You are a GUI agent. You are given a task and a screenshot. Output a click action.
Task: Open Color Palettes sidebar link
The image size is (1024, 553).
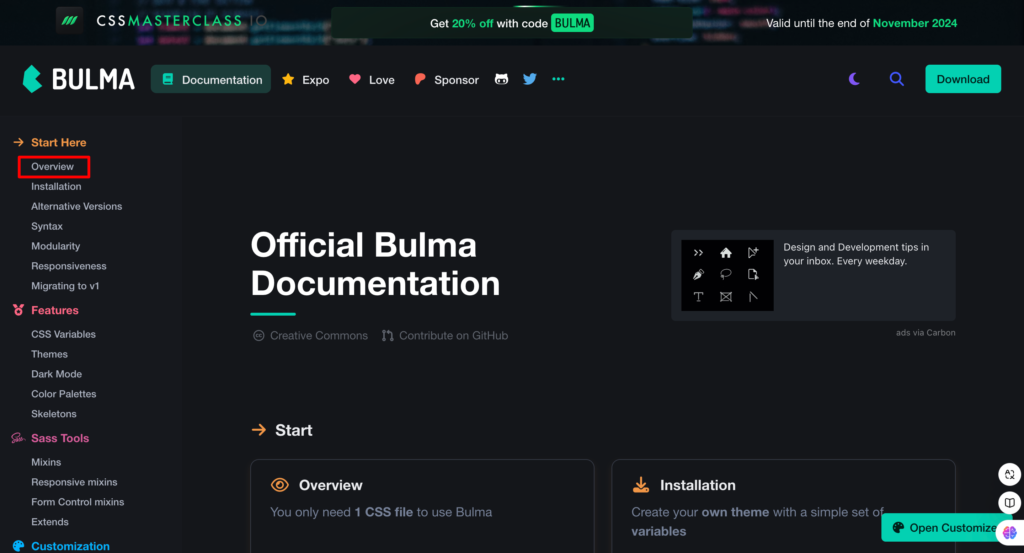click(x=64, y=394)
